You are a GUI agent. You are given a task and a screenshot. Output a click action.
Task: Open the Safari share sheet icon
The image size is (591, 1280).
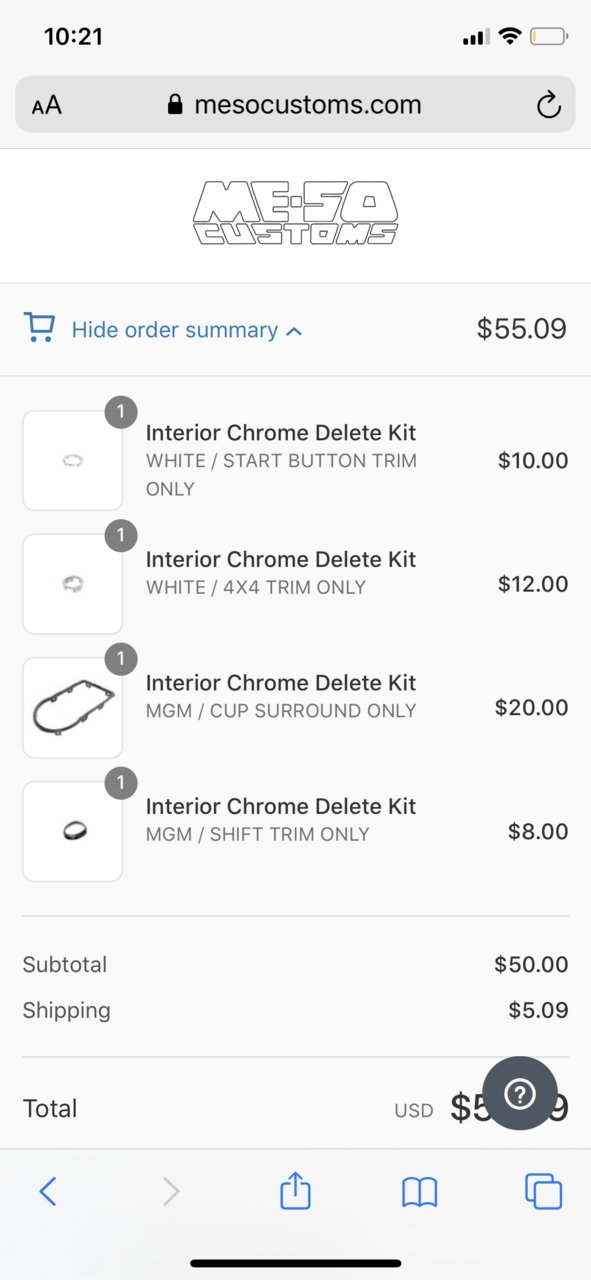tap(295, 1190)
